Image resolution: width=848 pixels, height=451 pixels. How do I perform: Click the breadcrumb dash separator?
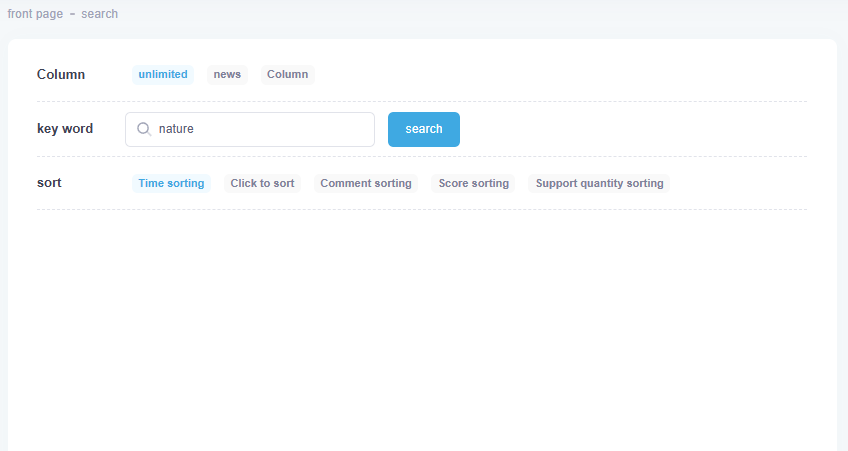73,14
